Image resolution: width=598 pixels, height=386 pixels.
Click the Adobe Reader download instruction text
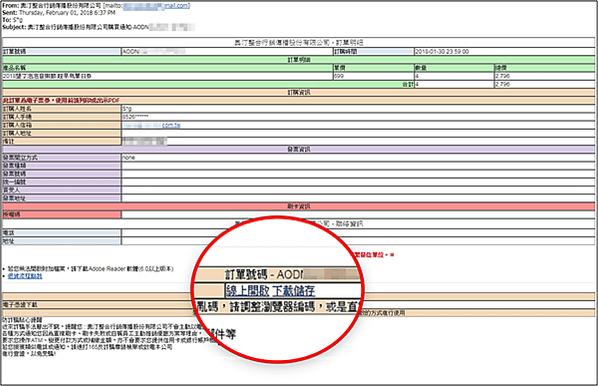(90, 269)
